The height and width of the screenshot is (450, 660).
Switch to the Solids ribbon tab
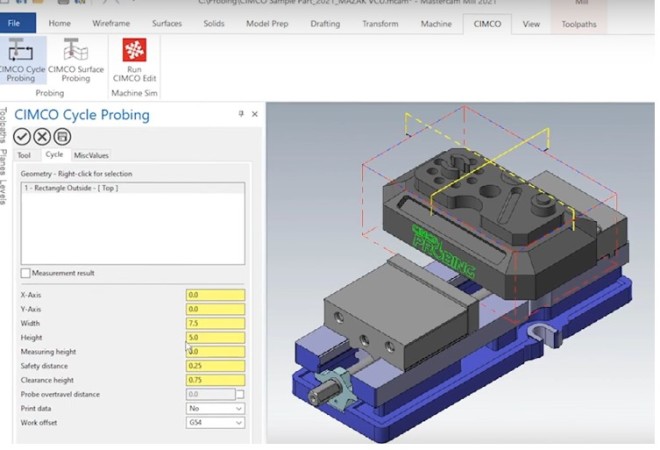pyautogui.click(x=214, y=24)
